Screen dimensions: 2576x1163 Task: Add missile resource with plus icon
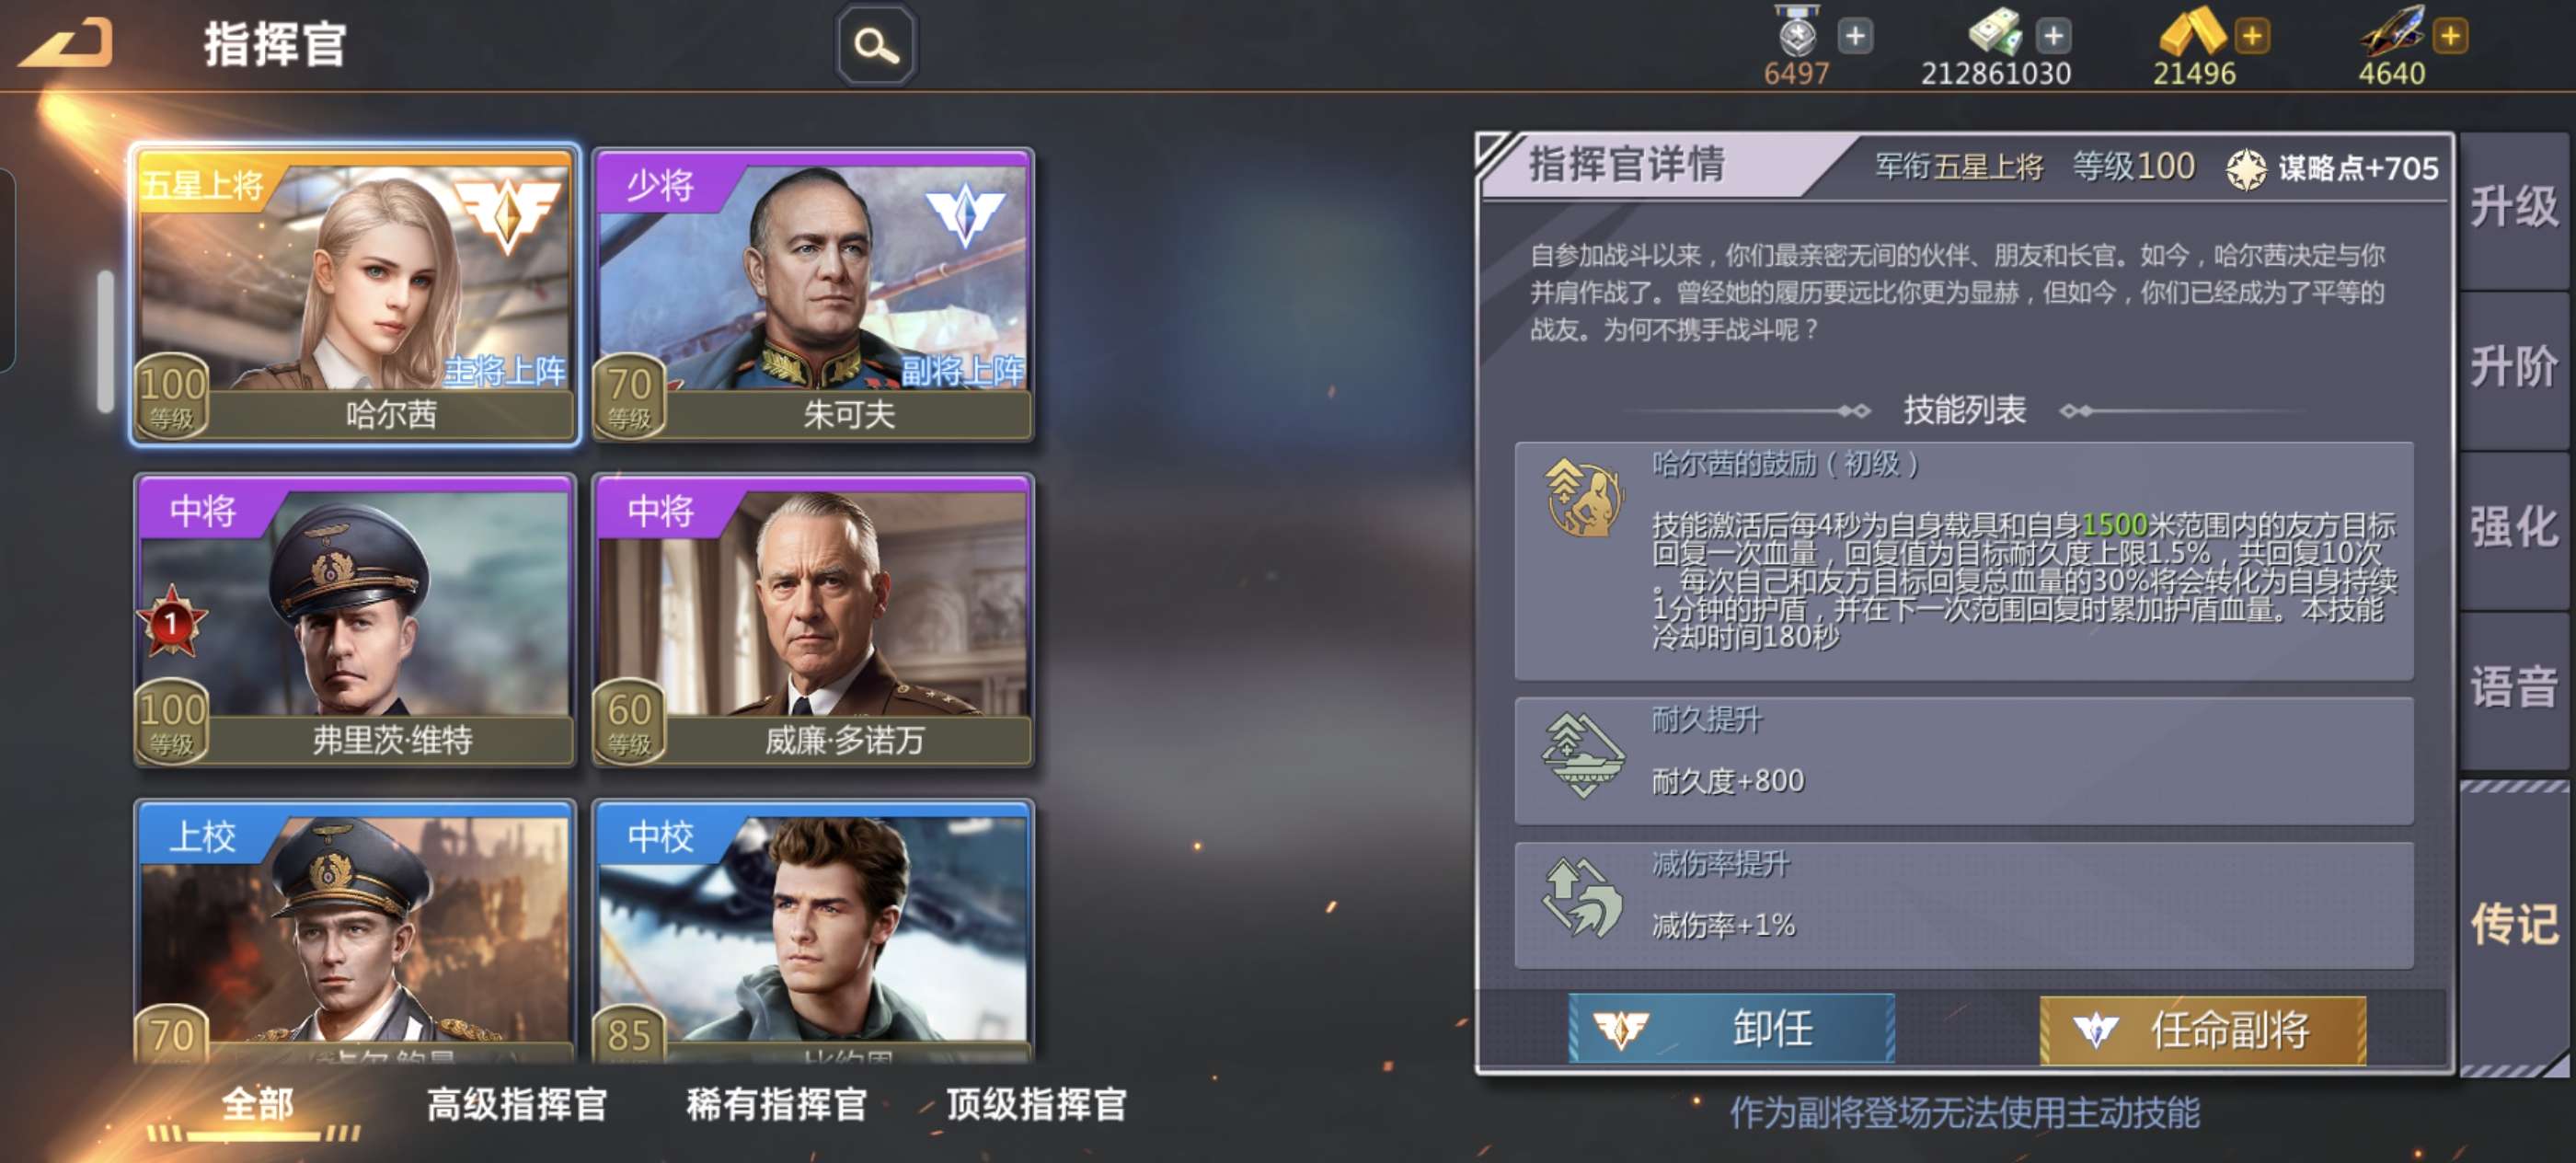(2450, 37)
